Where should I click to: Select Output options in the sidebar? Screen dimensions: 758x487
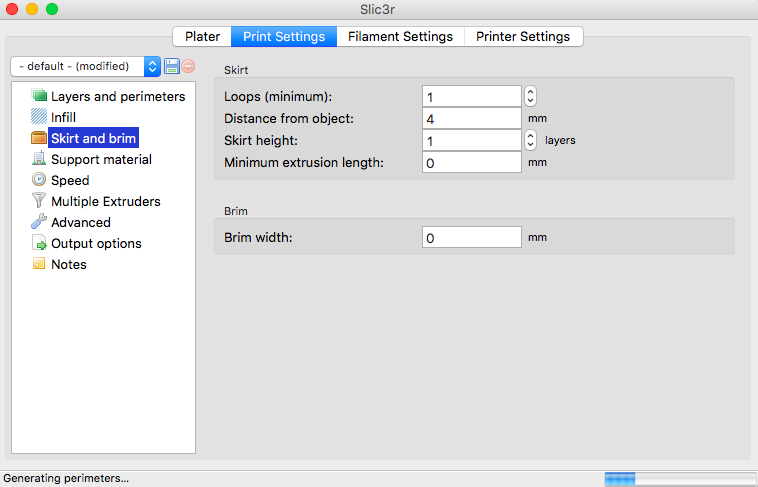[x=96, y=243]
